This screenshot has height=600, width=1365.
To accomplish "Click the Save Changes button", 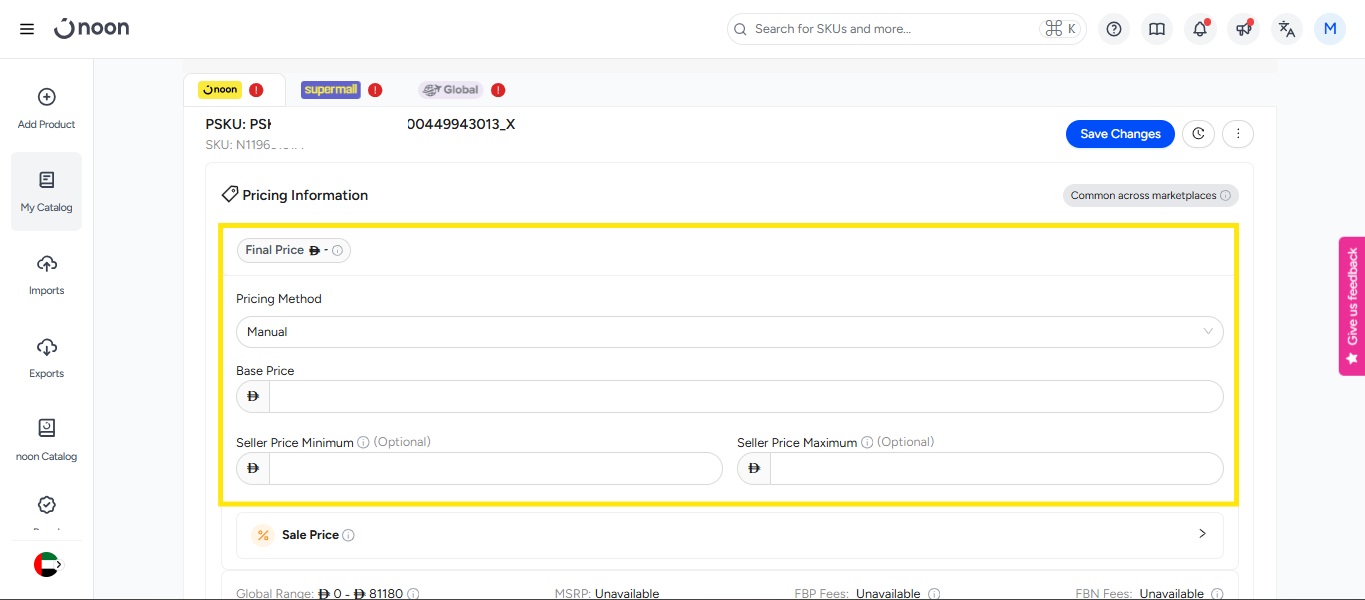I will [1120, 134].
